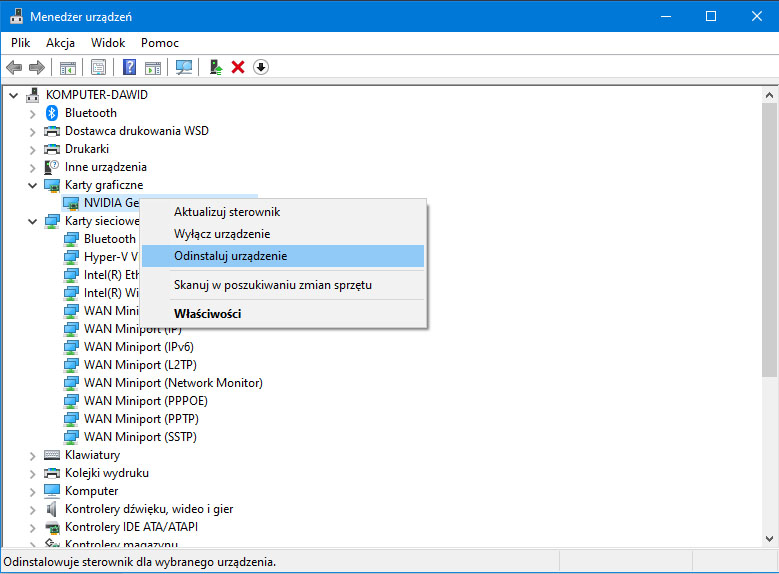Expand the Kontrolery IDE ATA/ATAPI category
Viewport: 779px width, 574px height.
[32, 528]
